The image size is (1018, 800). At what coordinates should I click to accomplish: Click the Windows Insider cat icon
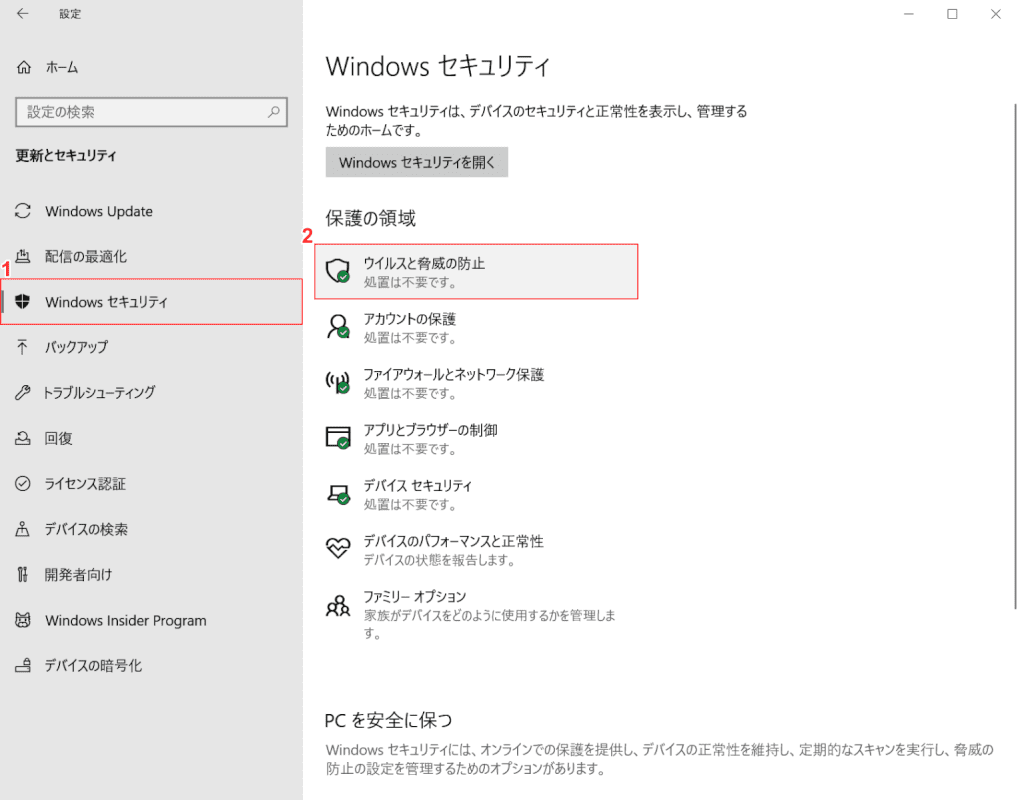pos(23,620)
